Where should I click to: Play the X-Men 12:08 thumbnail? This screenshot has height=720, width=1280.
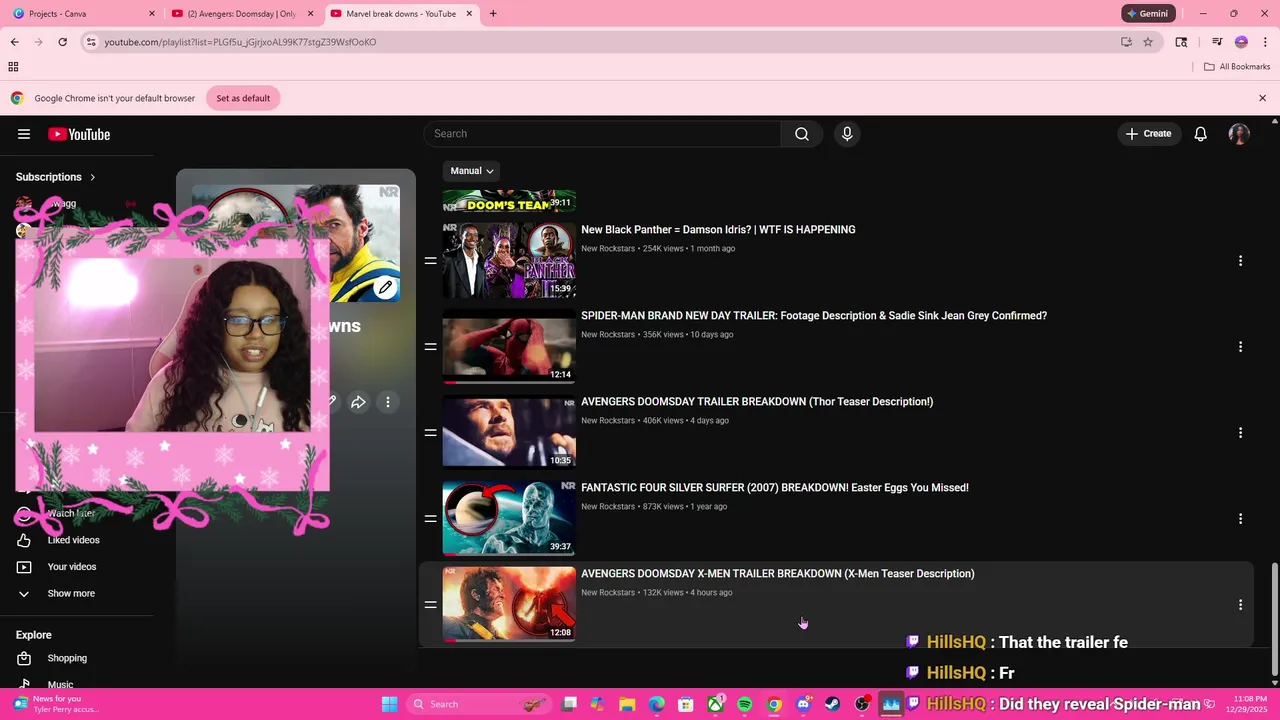pos(509,604)
